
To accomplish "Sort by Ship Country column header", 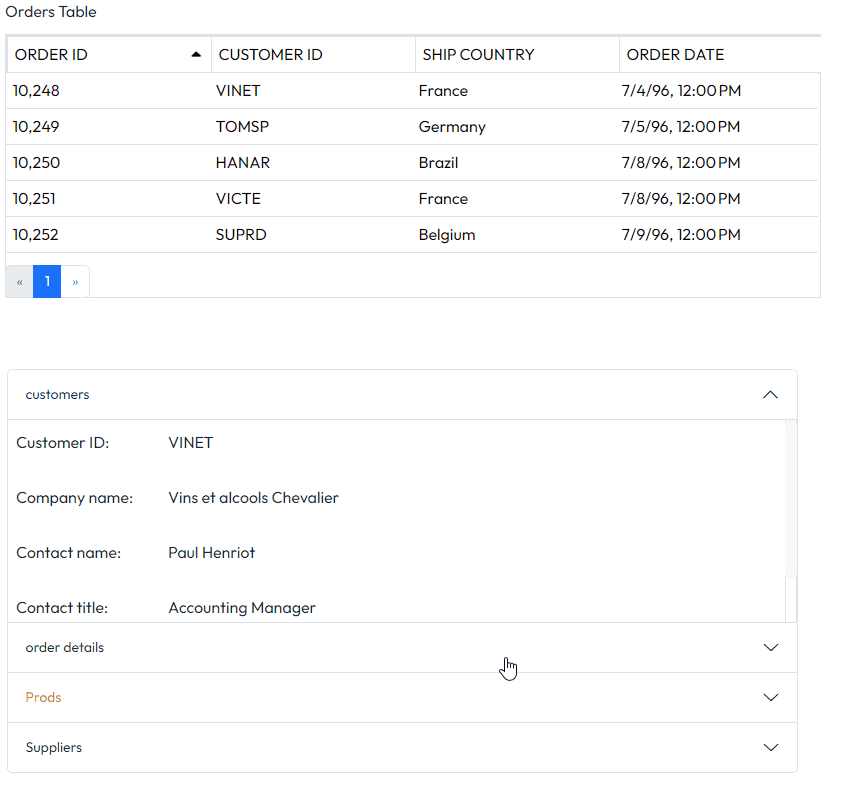I will click(517, 55).
